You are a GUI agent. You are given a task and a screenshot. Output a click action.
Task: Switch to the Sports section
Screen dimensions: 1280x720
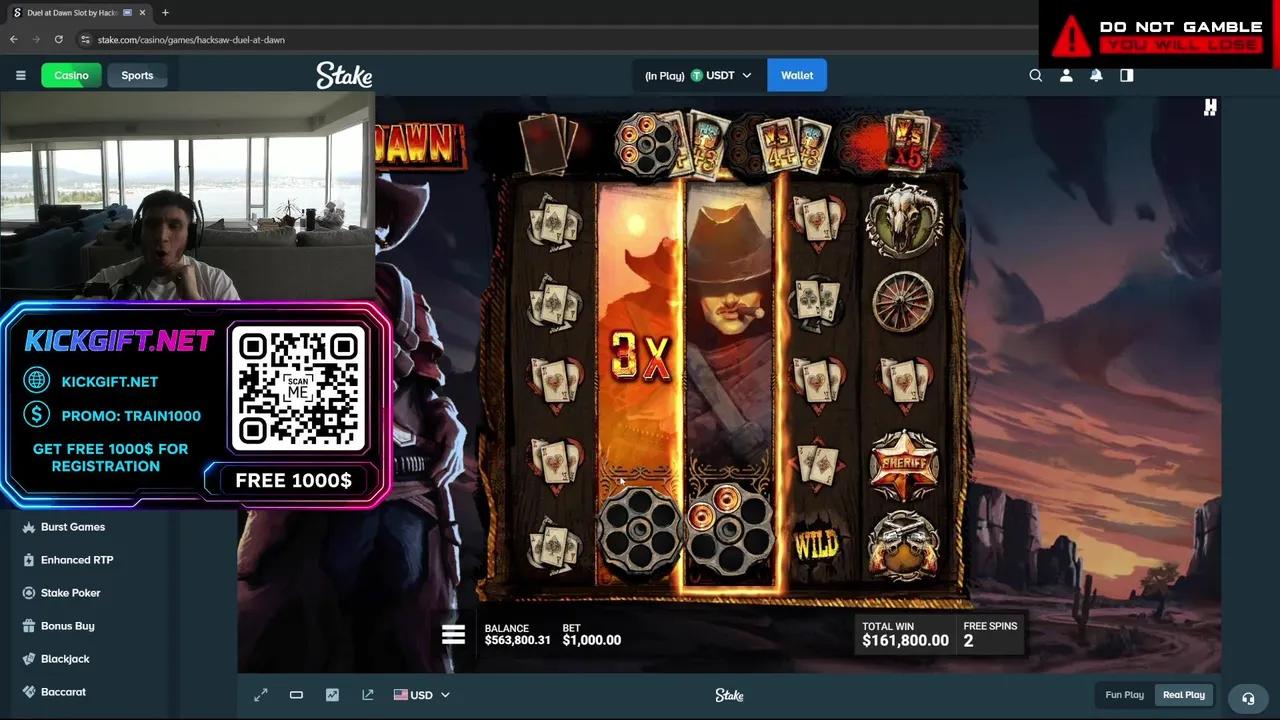pyautogui.click(x=137, y=75)
